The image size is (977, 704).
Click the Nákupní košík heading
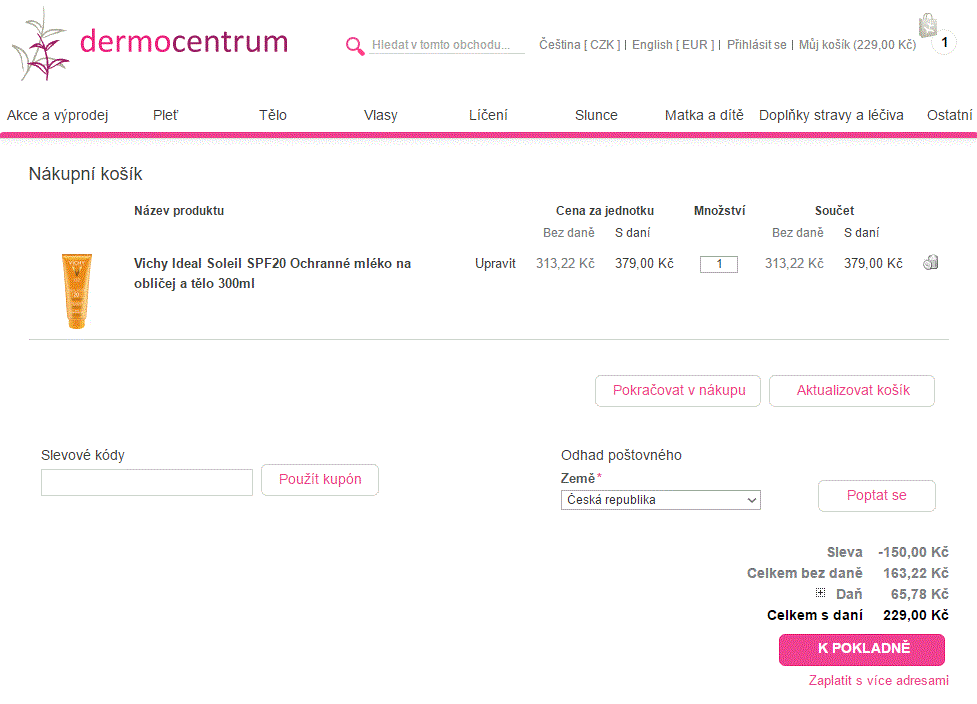click(x=85, y=174)
